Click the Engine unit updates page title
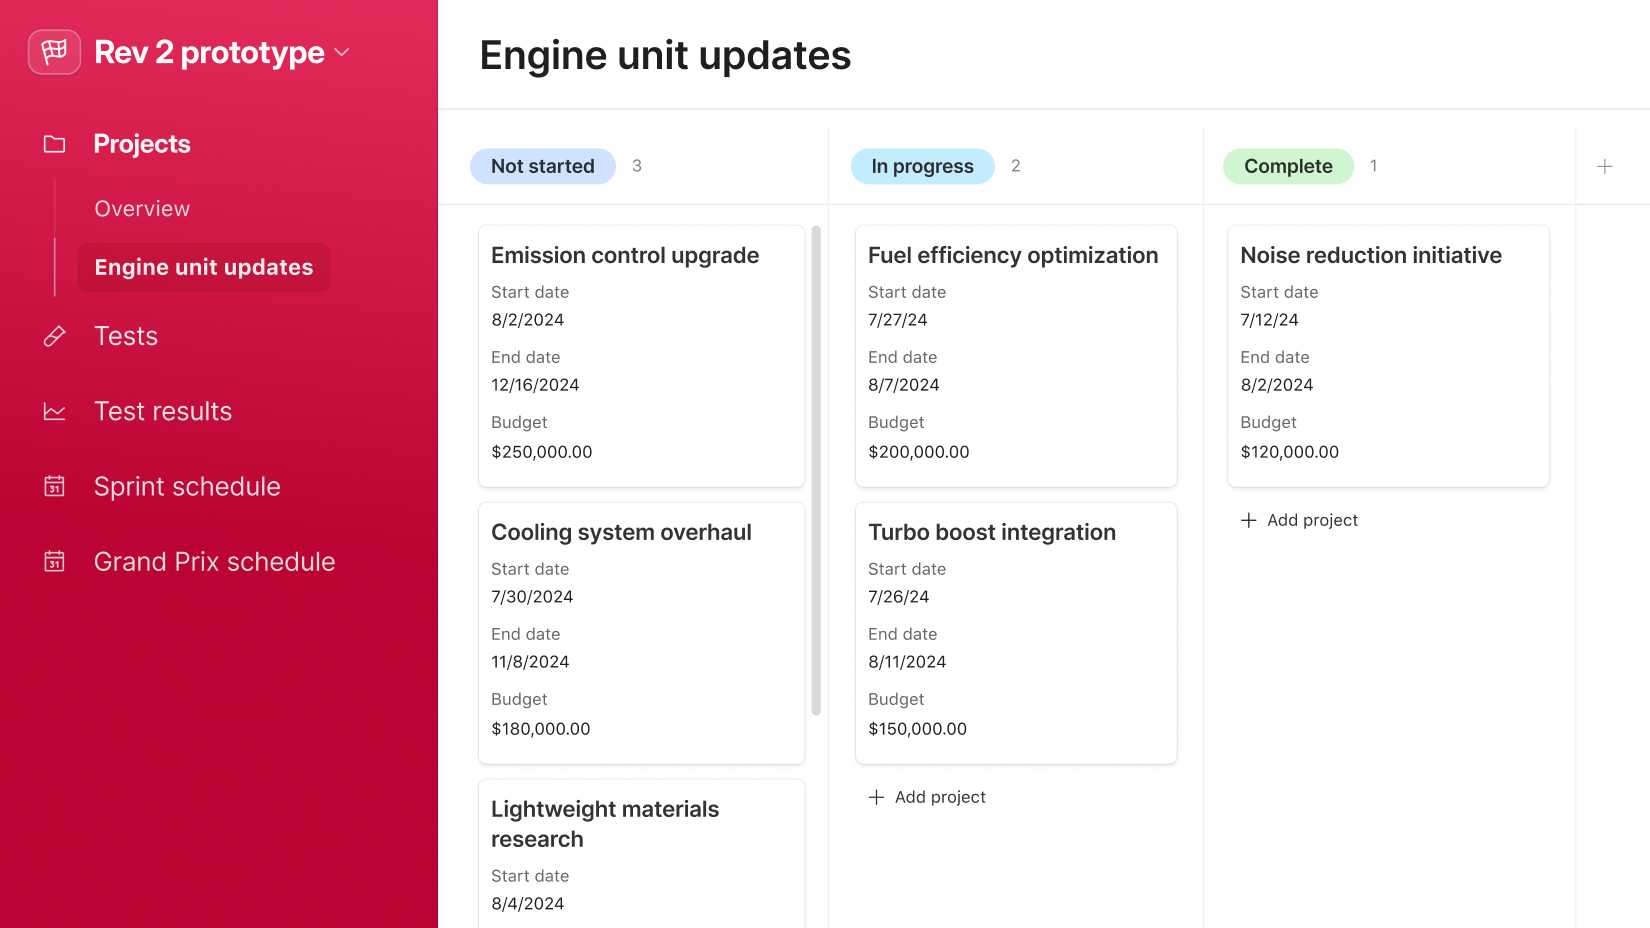The height and width of the screenshot is (928, 1650). [666, 55]
